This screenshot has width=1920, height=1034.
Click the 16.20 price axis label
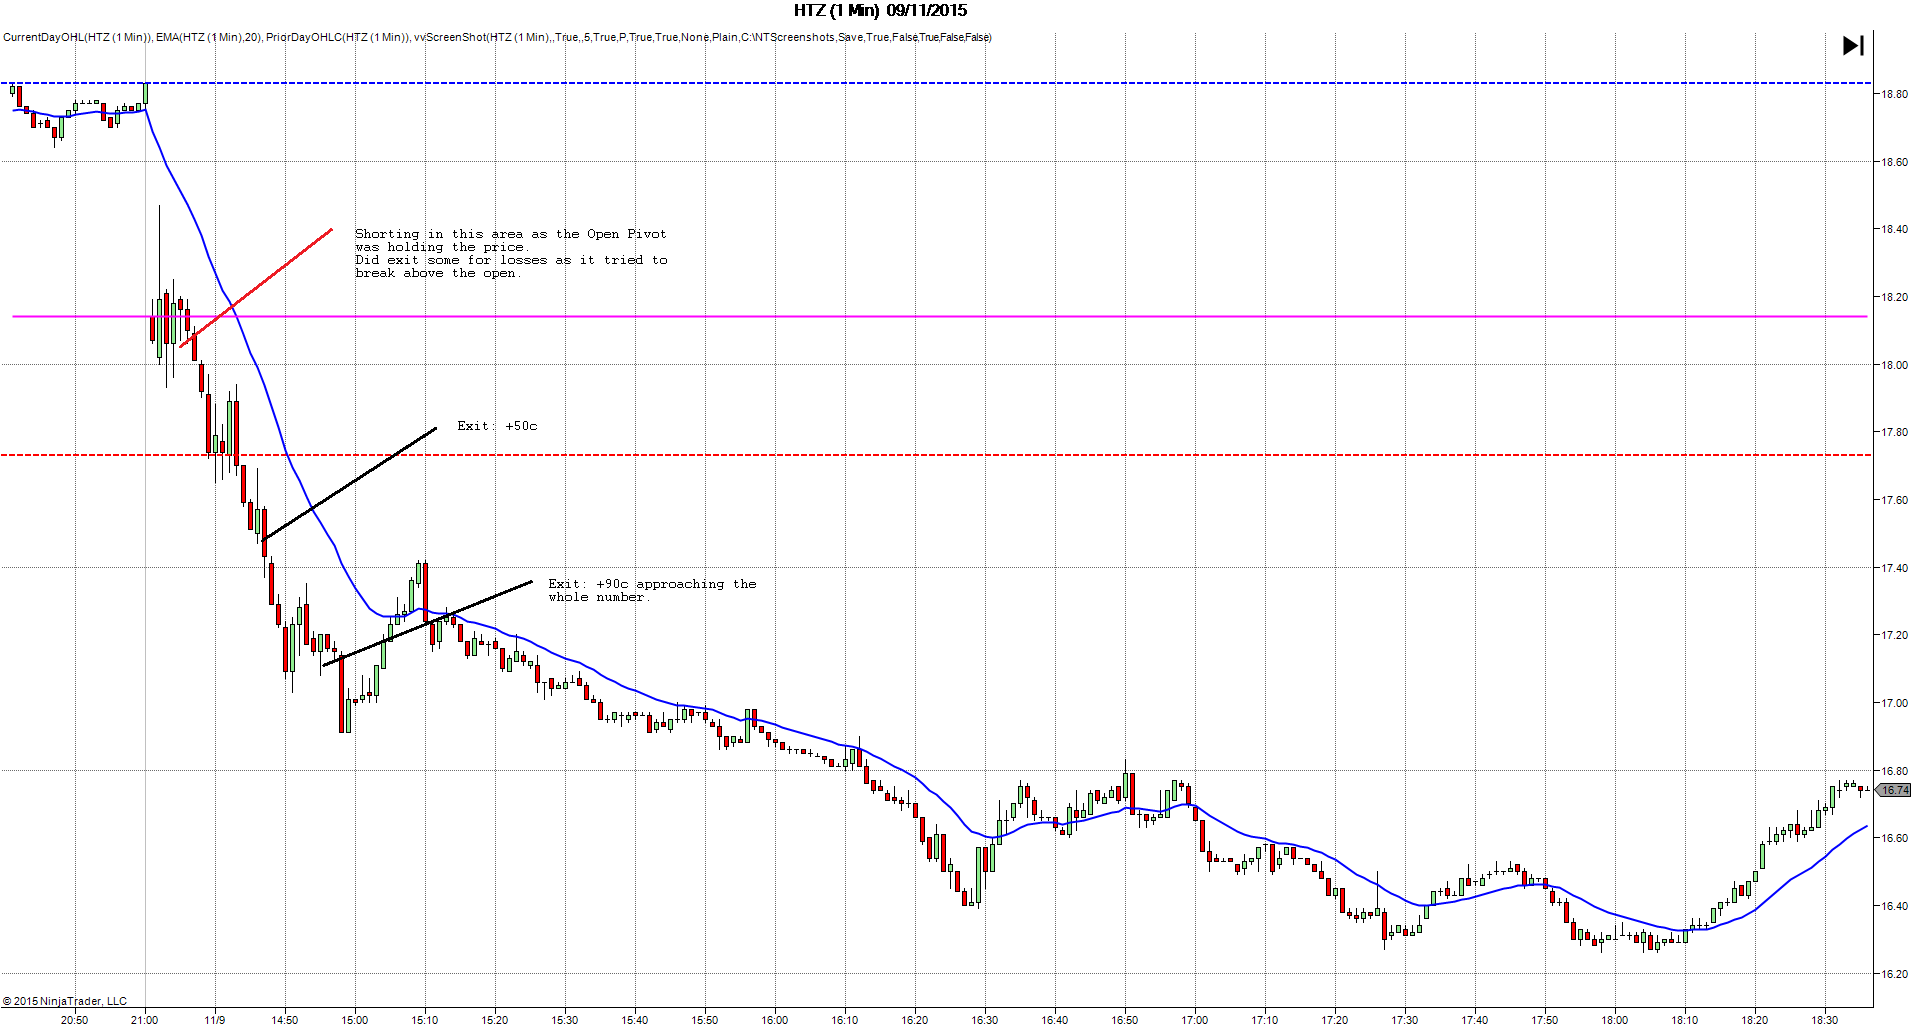tap(1894, 974)
